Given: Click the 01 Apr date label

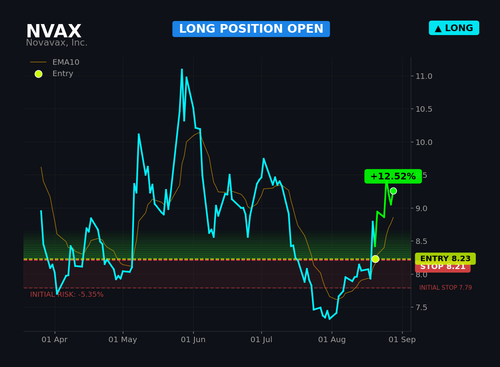Looking at the screenshot, I should click(54, 340).
